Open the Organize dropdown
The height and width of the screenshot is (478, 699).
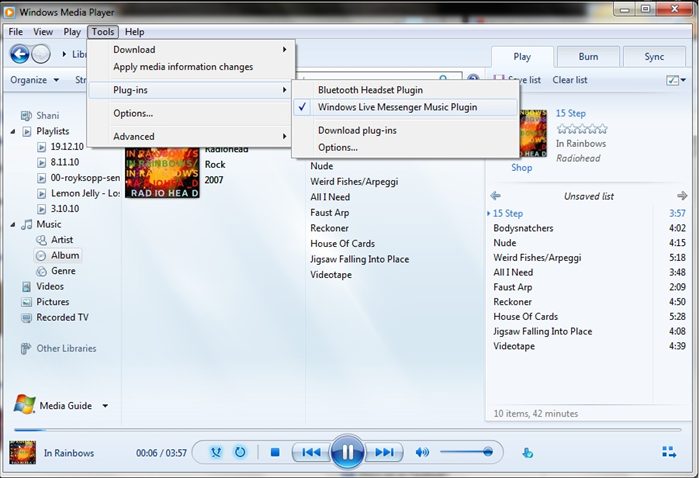click(35, 80)
